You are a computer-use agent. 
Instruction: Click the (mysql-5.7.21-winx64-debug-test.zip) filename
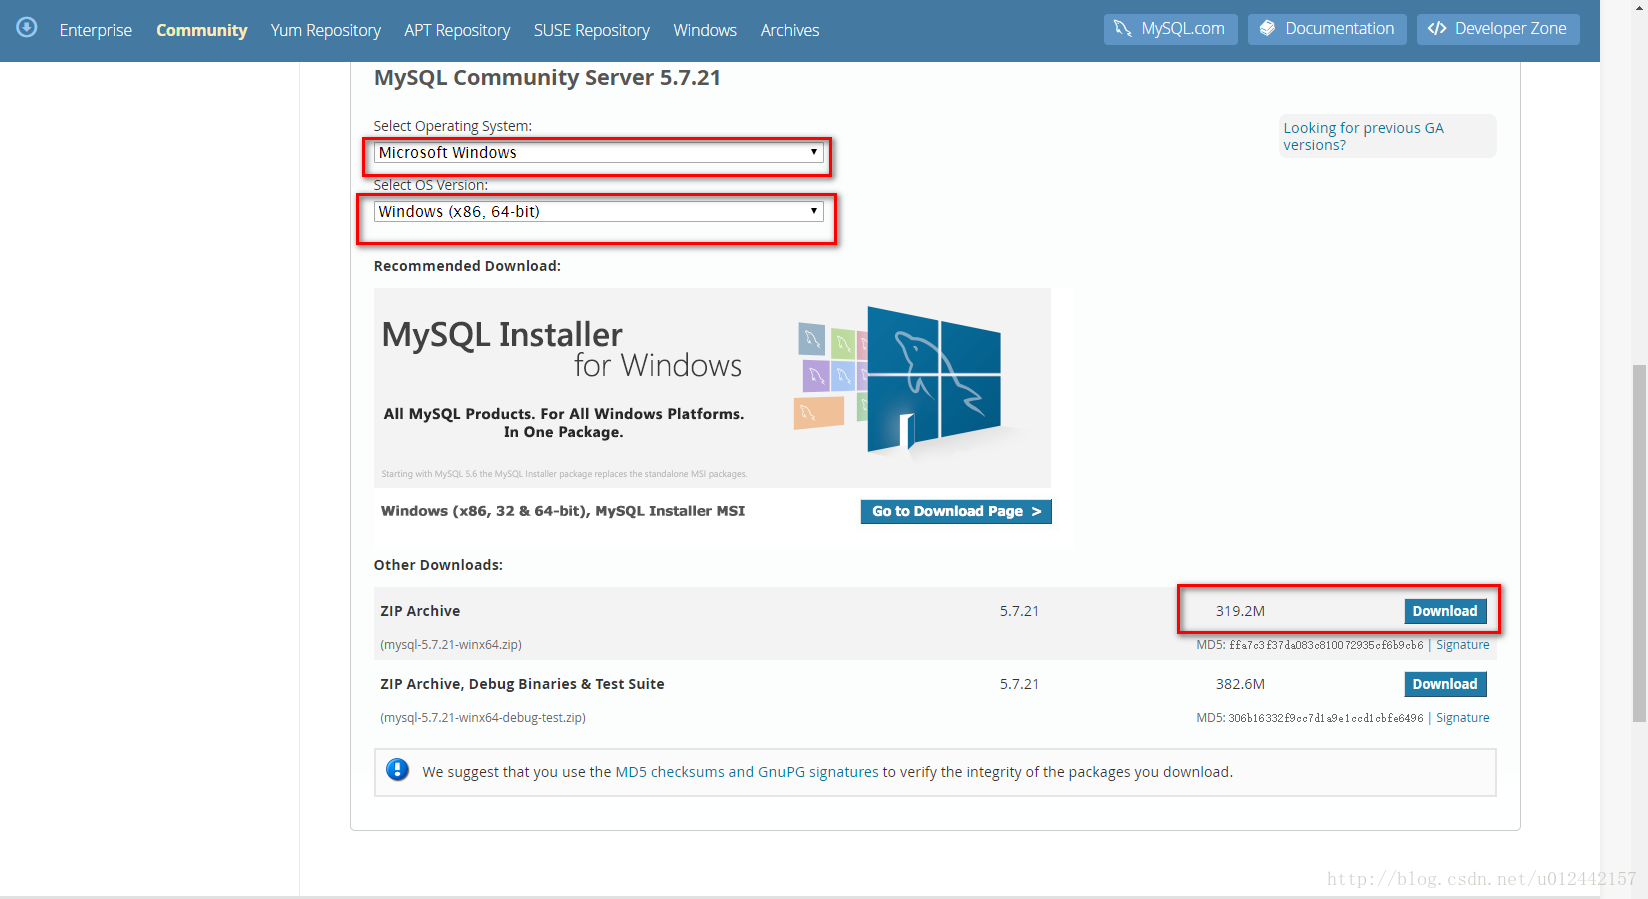point(483,718)
